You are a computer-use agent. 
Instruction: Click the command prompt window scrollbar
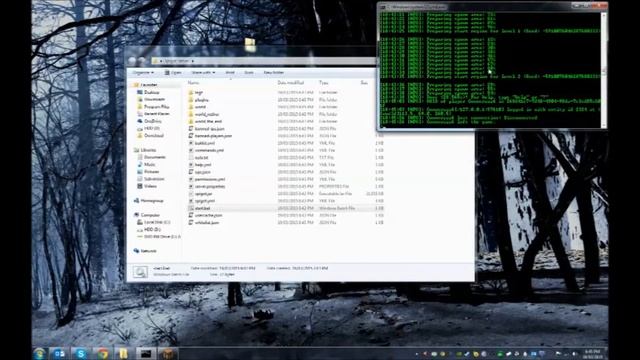click(604, 70)
